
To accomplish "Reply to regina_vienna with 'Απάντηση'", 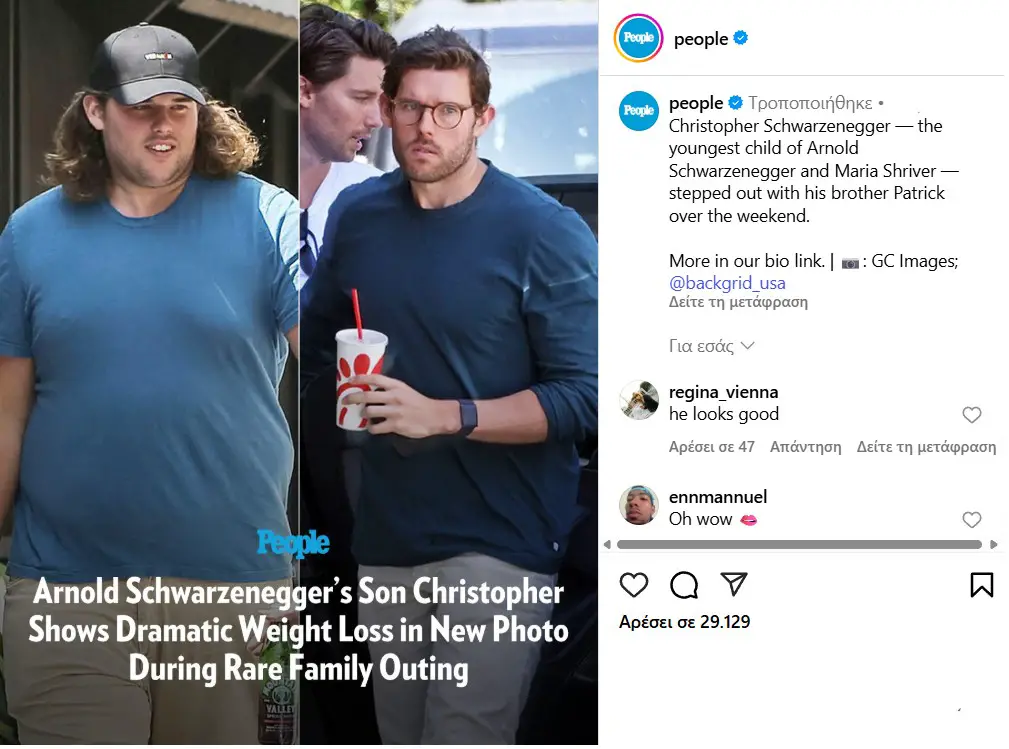I will pyautogui.click(x=806, y=447).
